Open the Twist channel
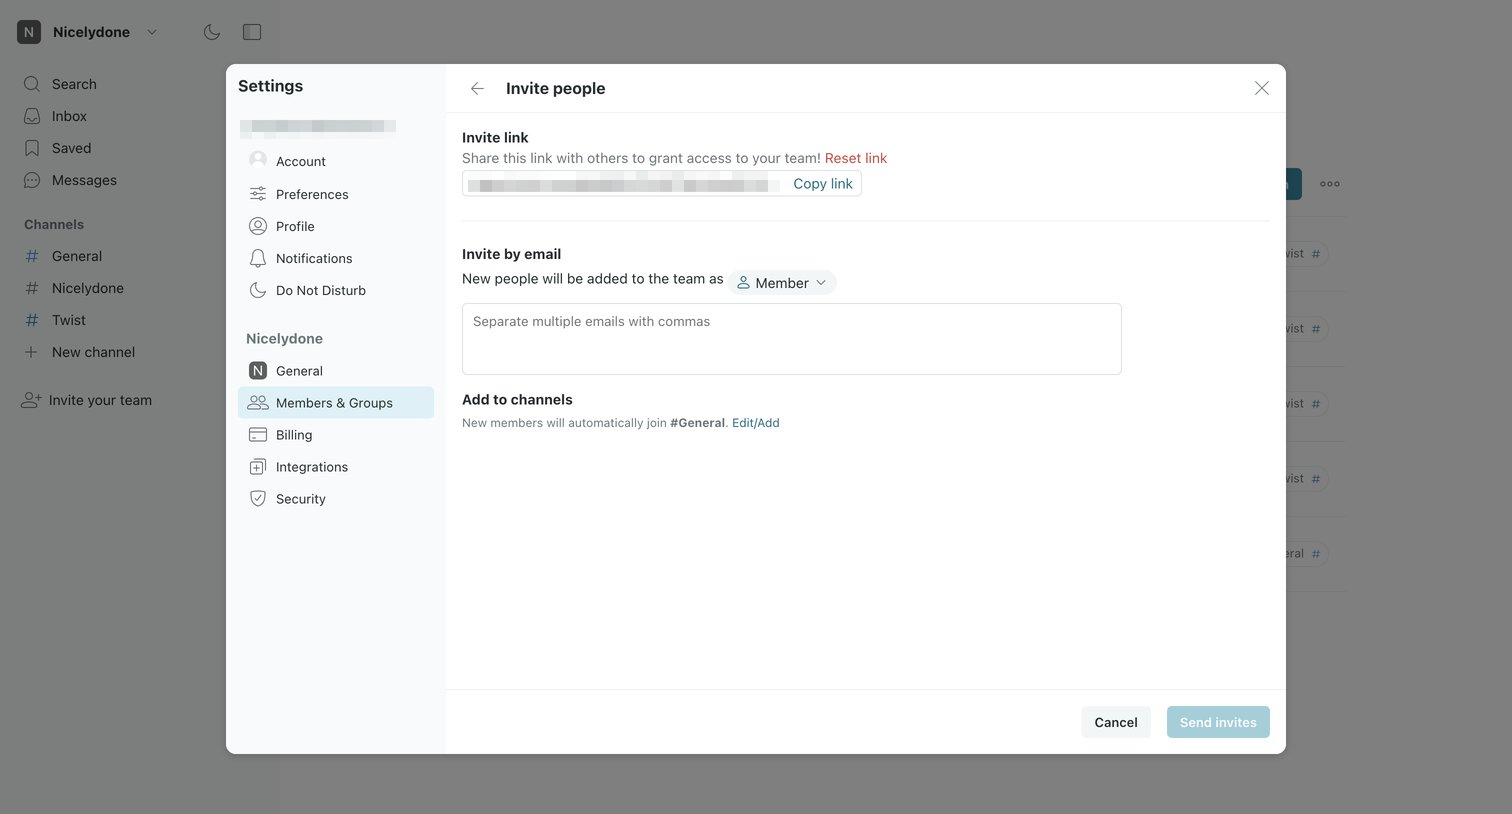The width and height of the screenshot is (1512, 814). [69, 320]
